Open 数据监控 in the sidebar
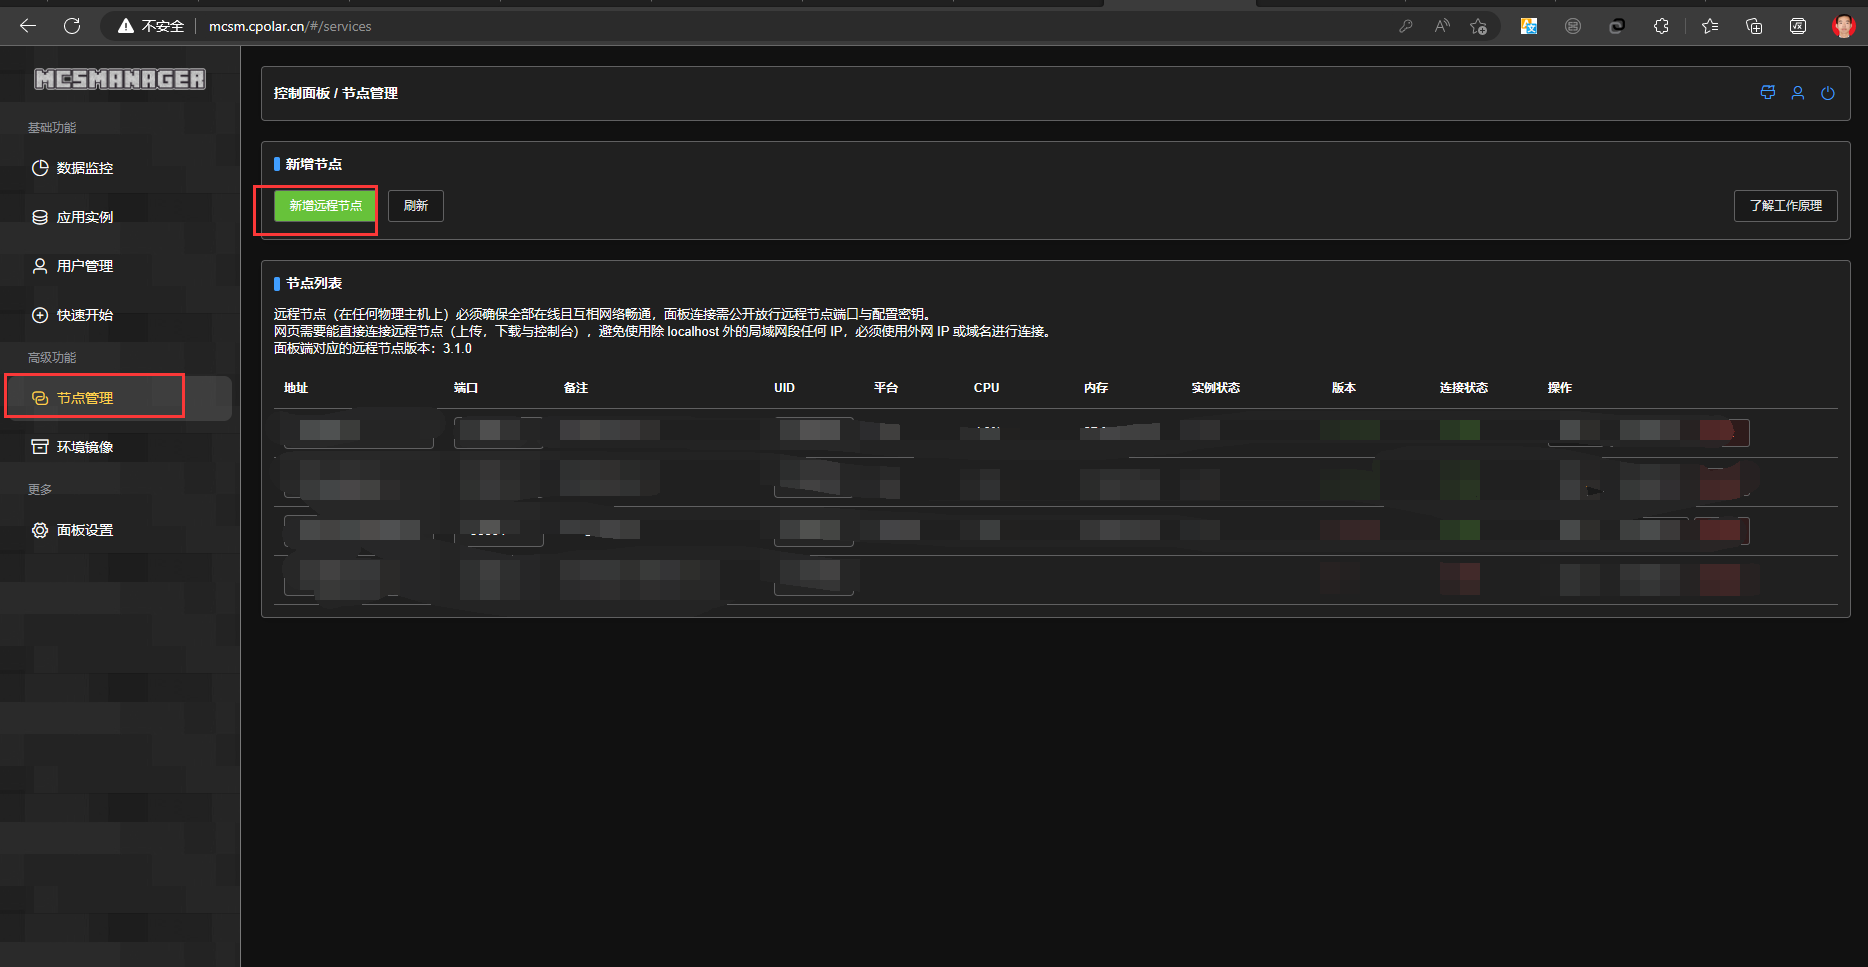Viewport: 1868px width, 967px height. click(85, 168)
